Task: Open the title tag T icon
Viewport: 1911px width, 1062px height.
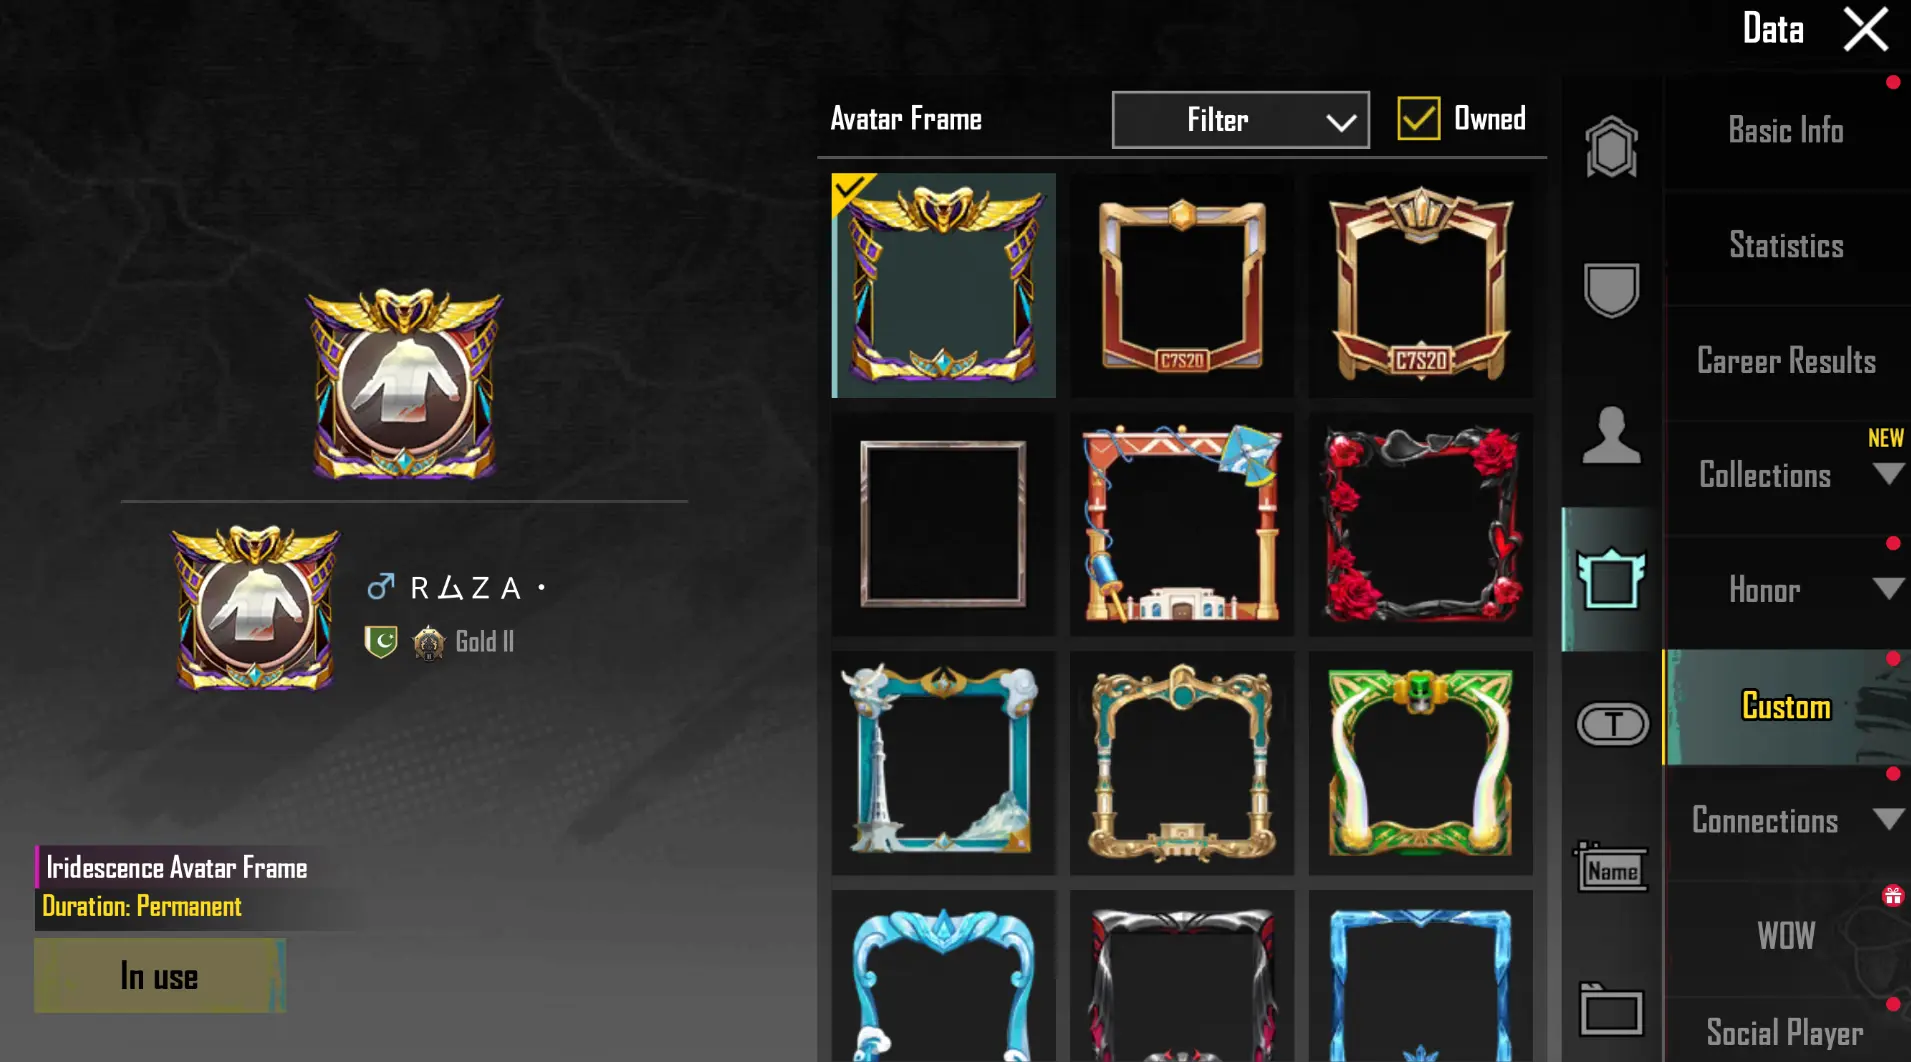Action: pyautogui.click(x=1612, y=724)
